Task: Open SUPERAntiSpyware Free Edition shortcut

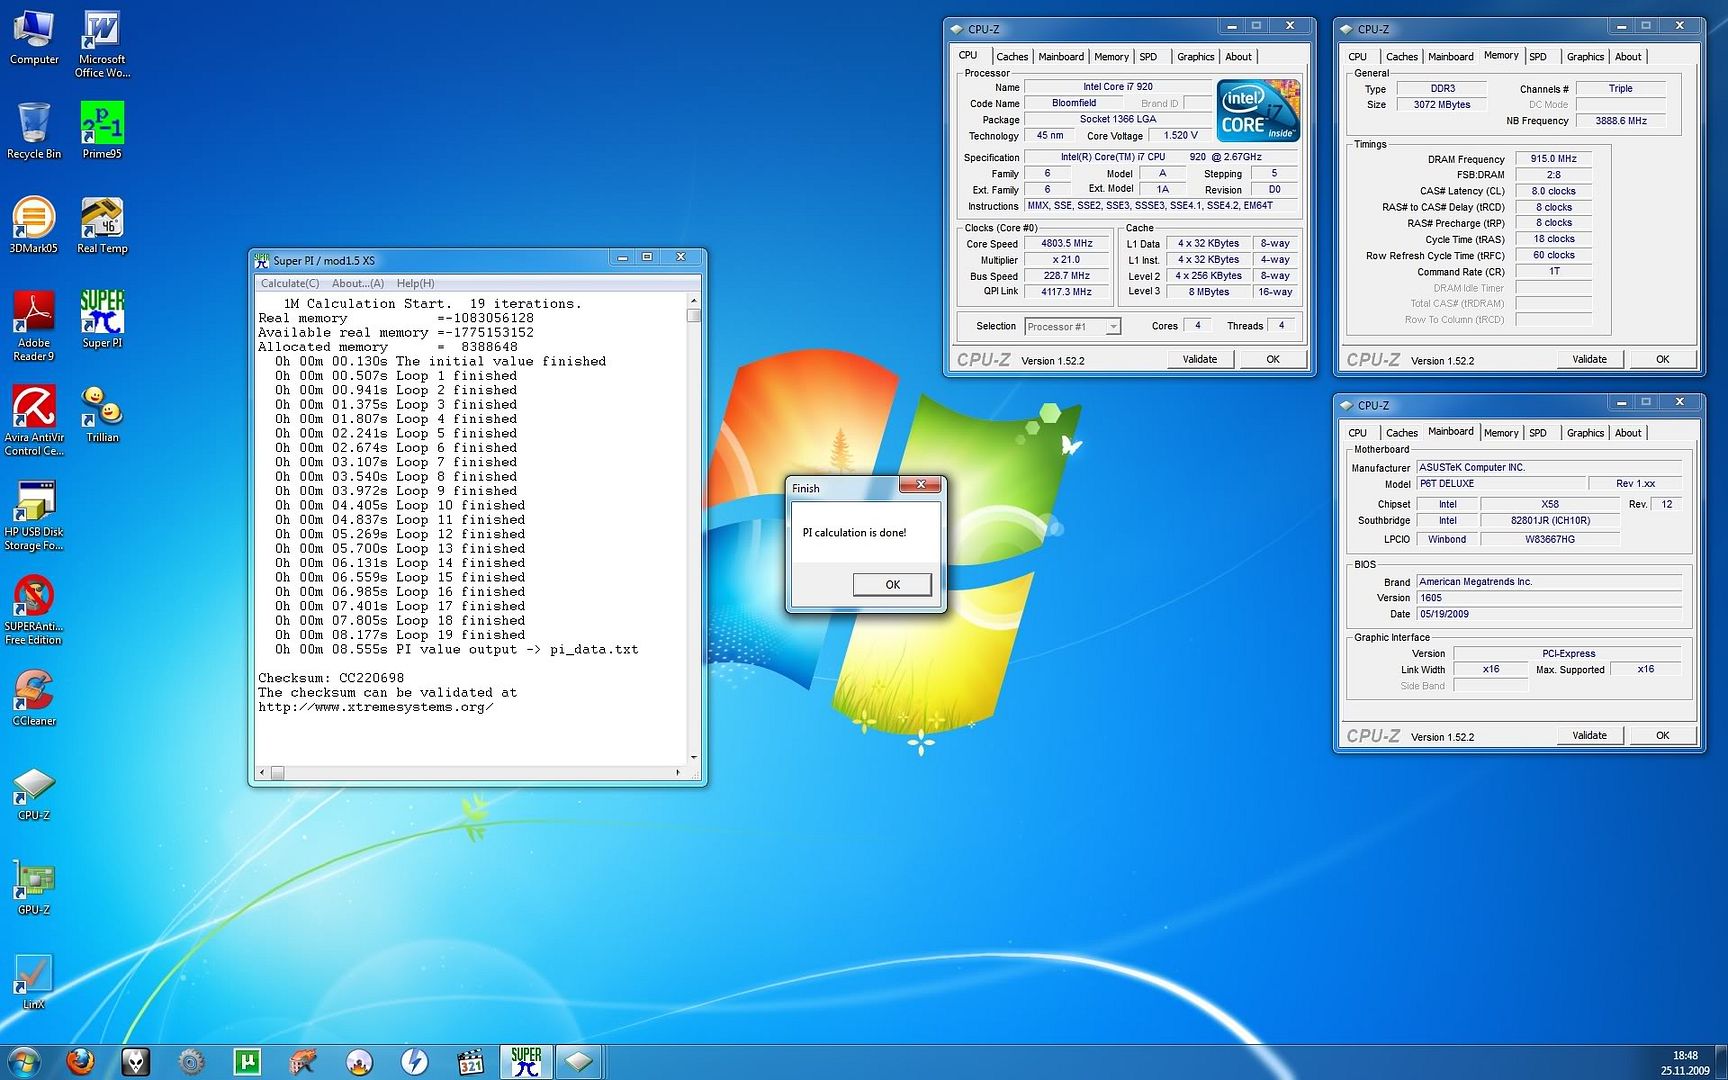Action: 34,610
